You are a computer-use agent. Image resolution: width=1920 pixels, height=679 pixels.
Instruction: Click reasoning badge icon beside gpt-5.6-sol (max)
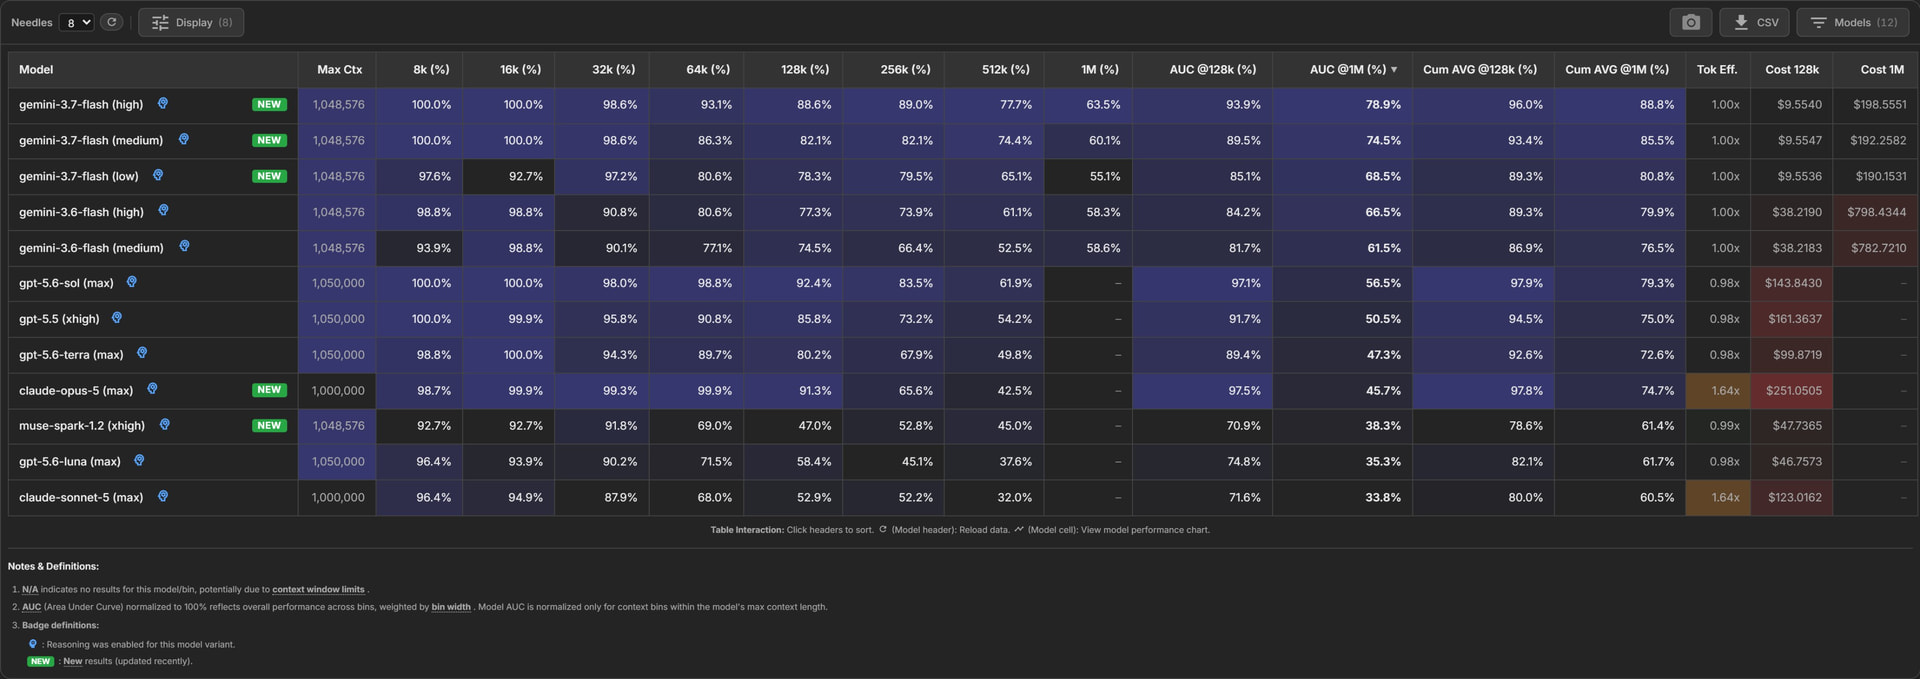132,283
